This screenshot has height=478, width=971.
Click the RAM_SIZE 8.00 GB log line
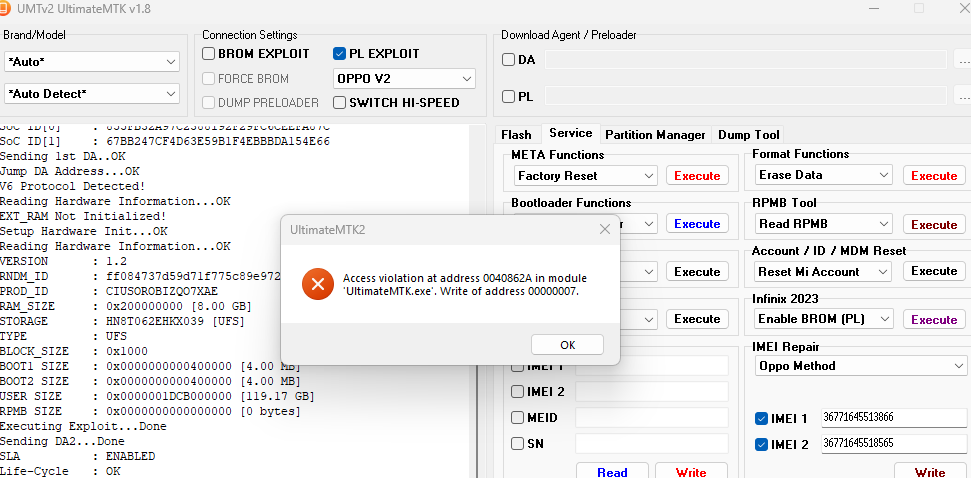[126, 306]
